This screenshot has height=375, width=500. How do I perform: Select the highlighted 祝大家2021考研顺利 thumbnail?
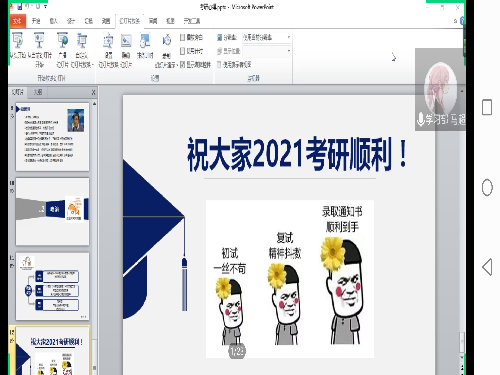click(x=52, y=351)
